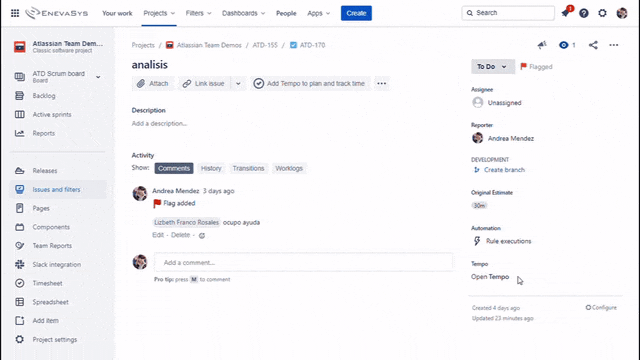The height and width of the screenshot is (360, 640).
Task: Open the issue actions ellipsis at top right
Action: [x=613, y=45]
